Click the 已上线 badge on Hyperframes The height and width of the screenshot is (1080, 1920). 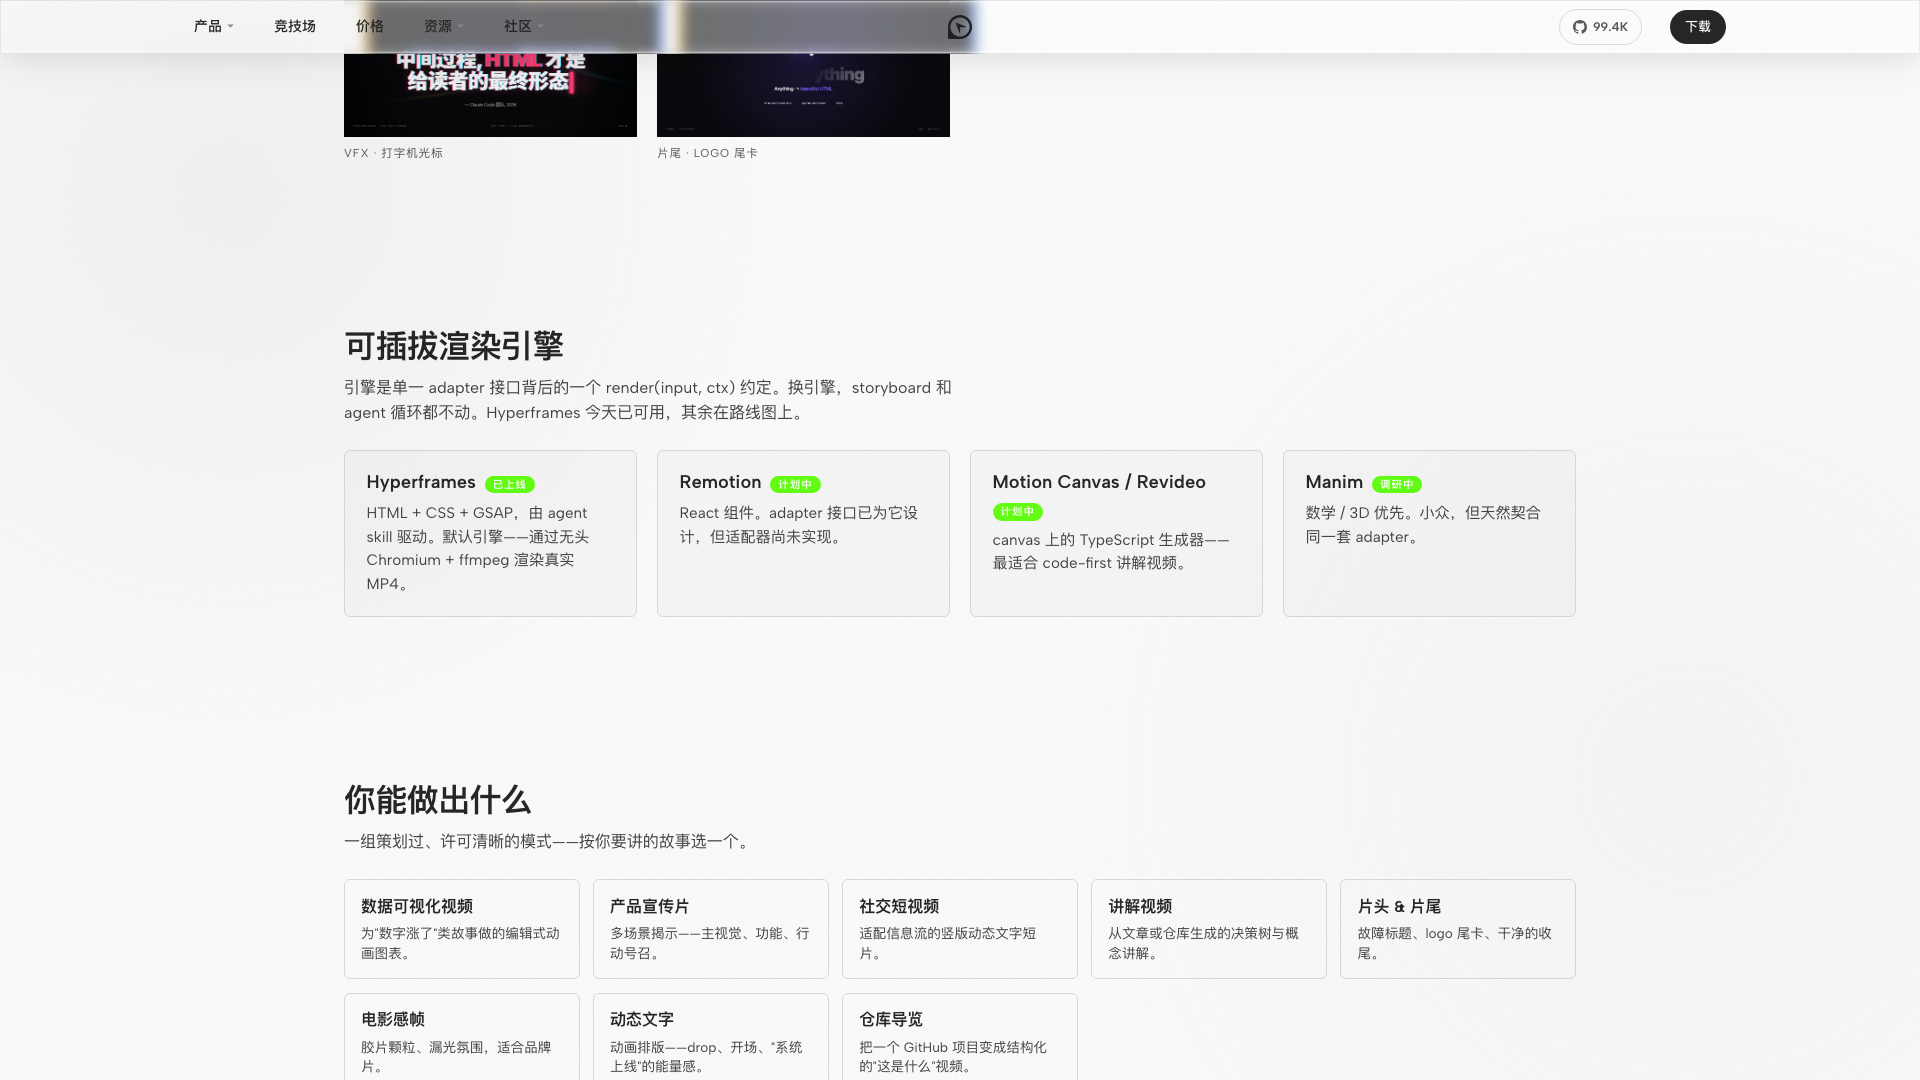(x=510, y=484)
